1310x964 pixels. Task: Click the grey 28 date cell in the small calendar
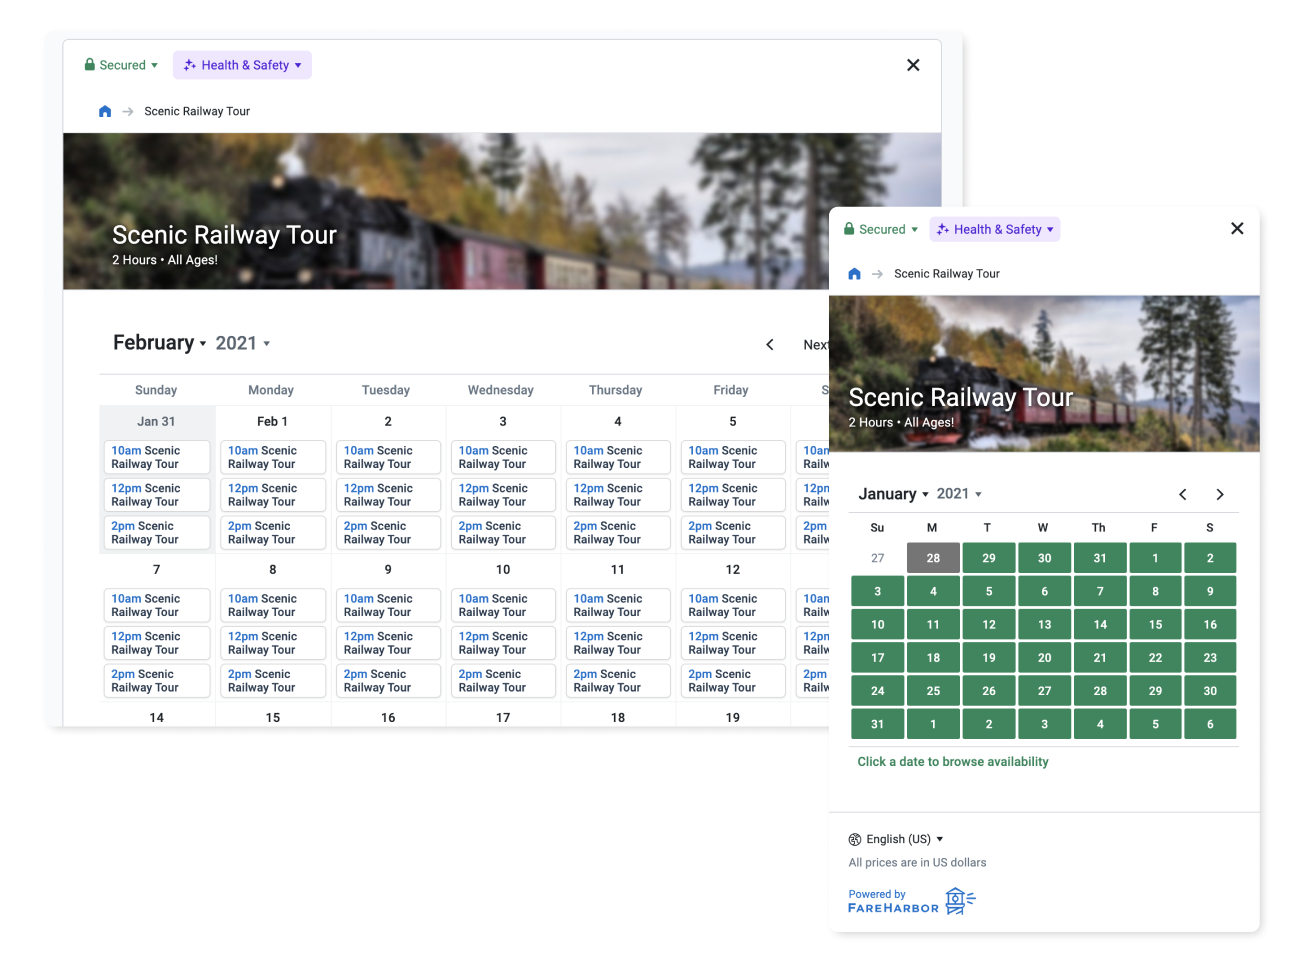pyautogui.click(x=933, y=558)
